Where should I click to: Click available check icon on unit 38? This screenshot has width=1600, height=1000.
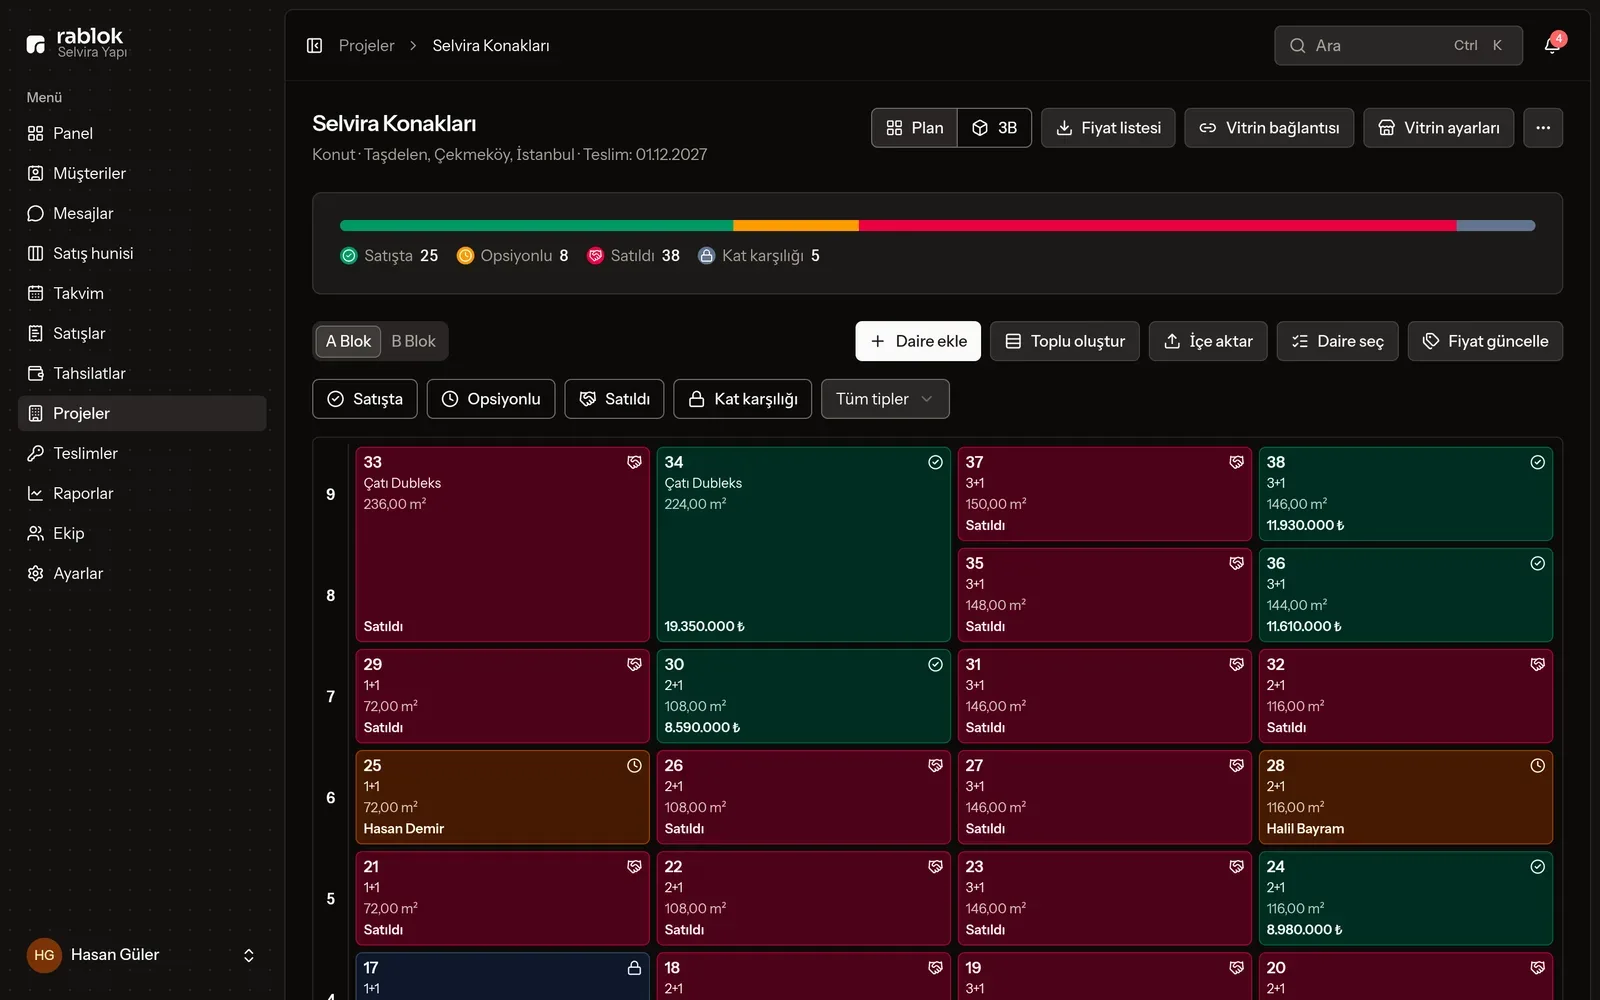1537,462
